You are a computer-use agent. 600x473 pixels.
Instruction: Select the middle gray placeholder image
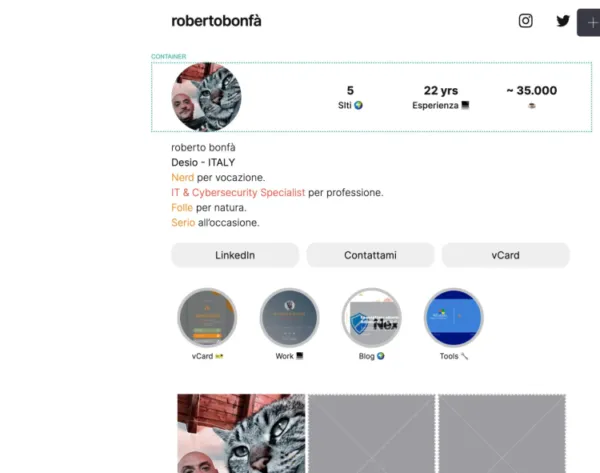(372, 434)
